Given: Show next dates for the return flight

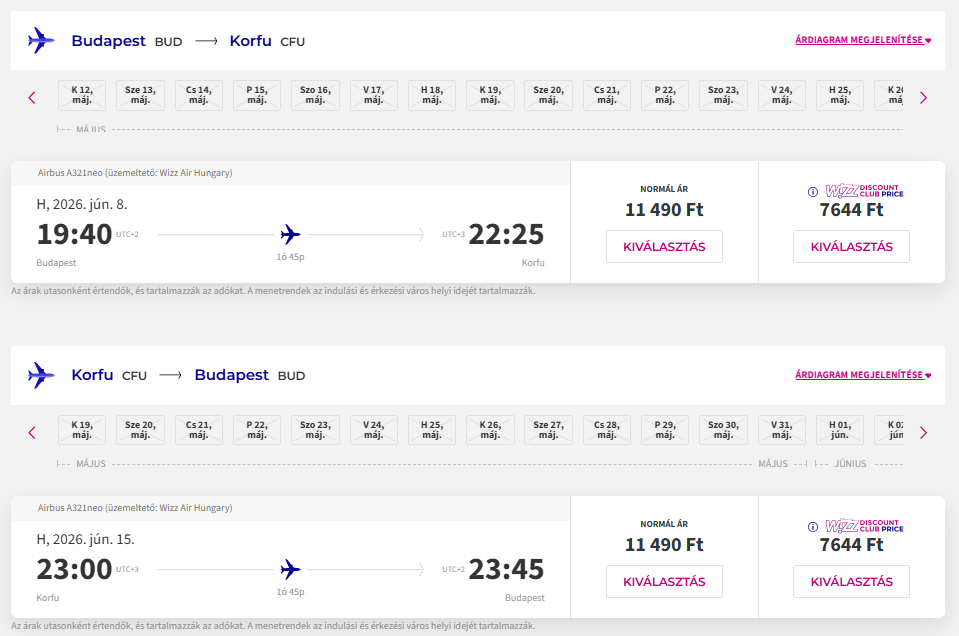Looking at the screenshot, I should [x=923, y=432].
